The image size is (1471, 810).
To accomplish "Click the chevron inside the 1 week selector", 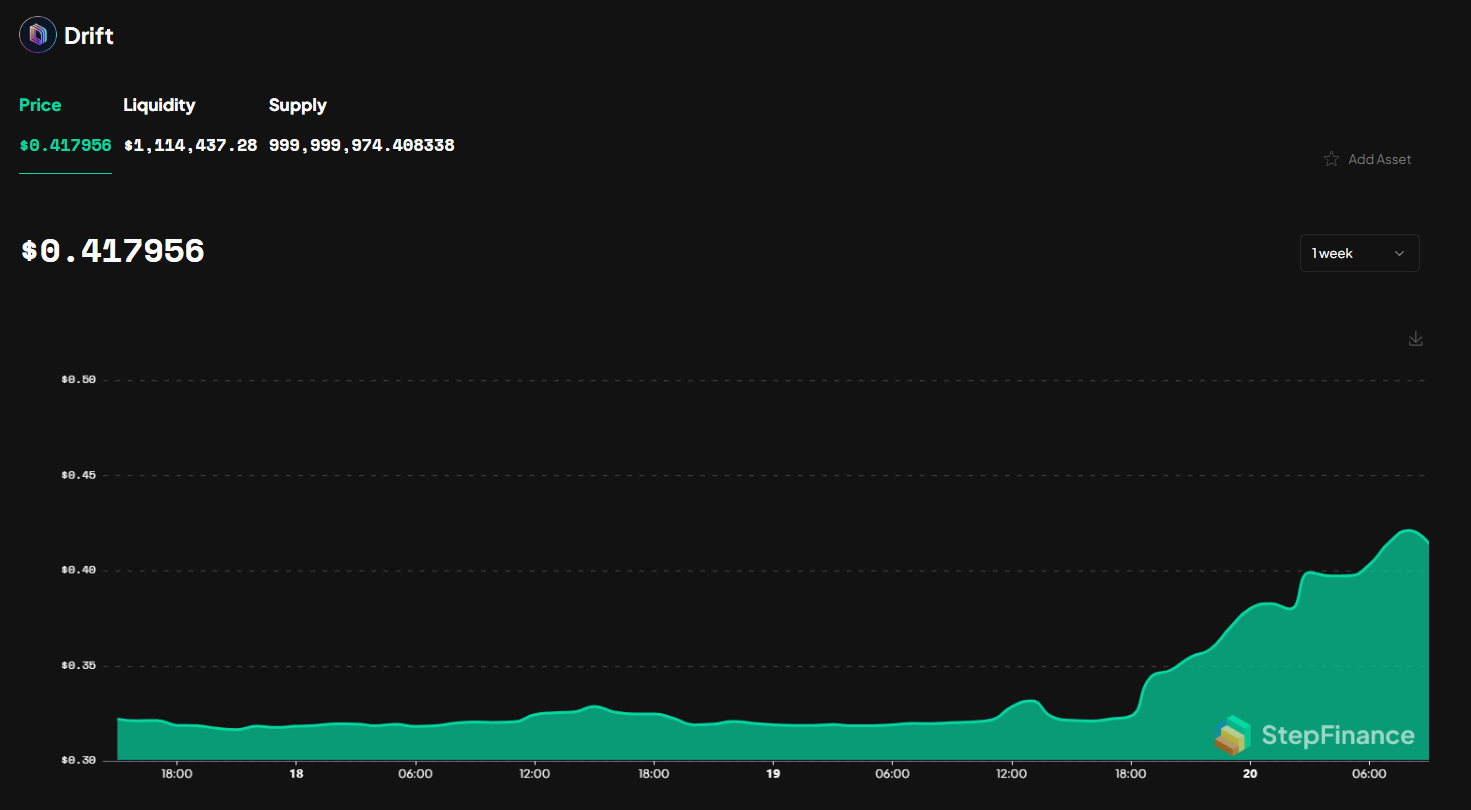I will [1399, 253].
